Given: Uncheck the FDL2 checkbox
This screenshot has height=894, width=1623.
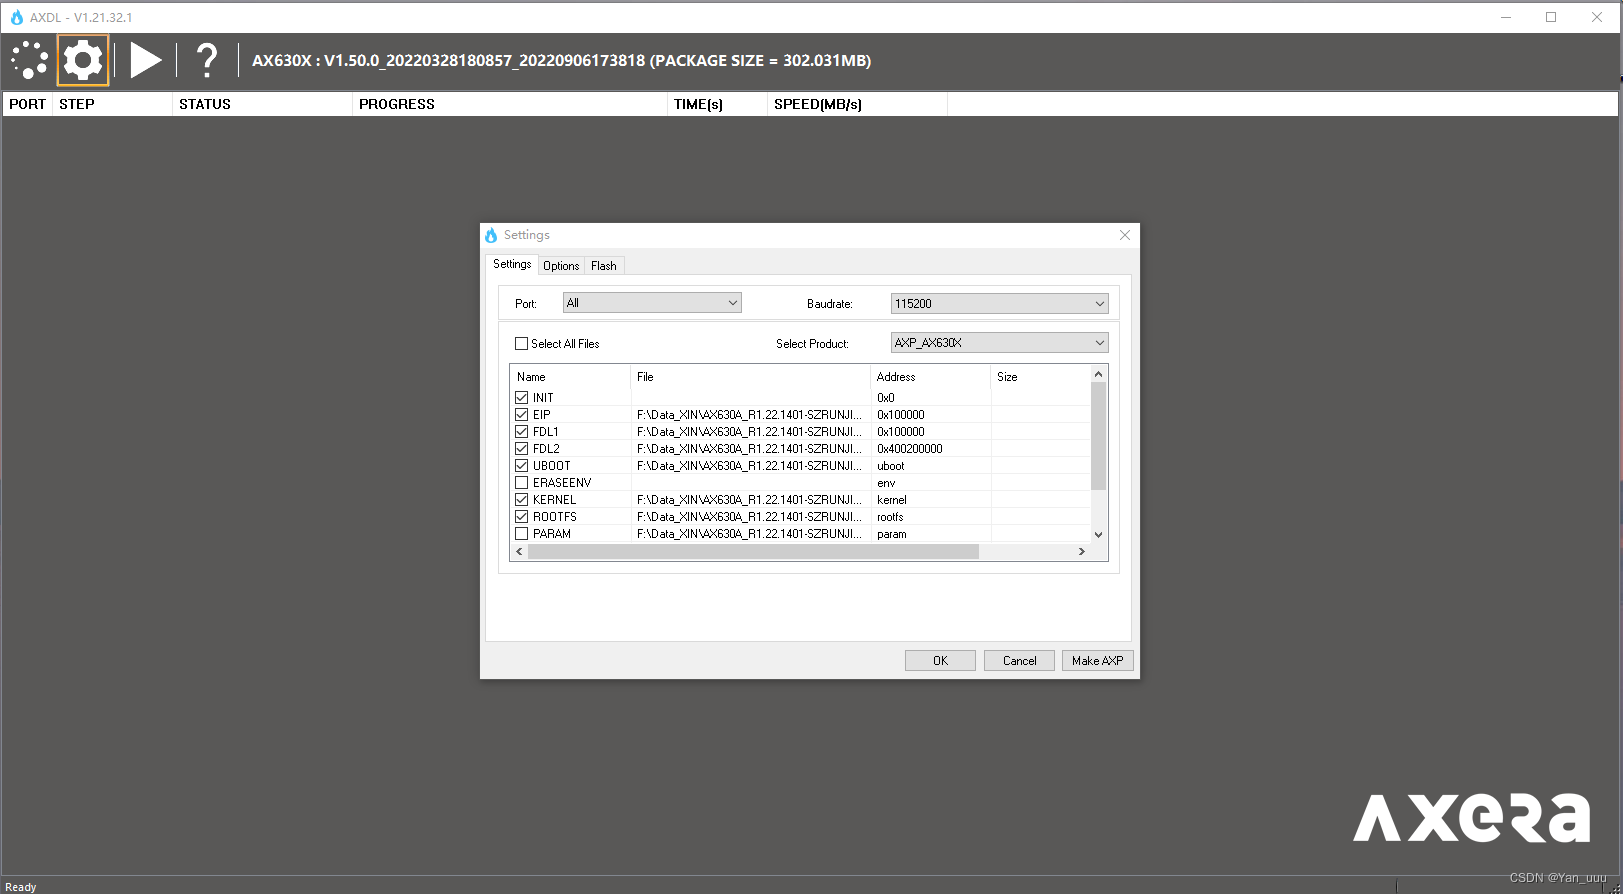Looking at the screenshot, I should click(x=521, y=449).
